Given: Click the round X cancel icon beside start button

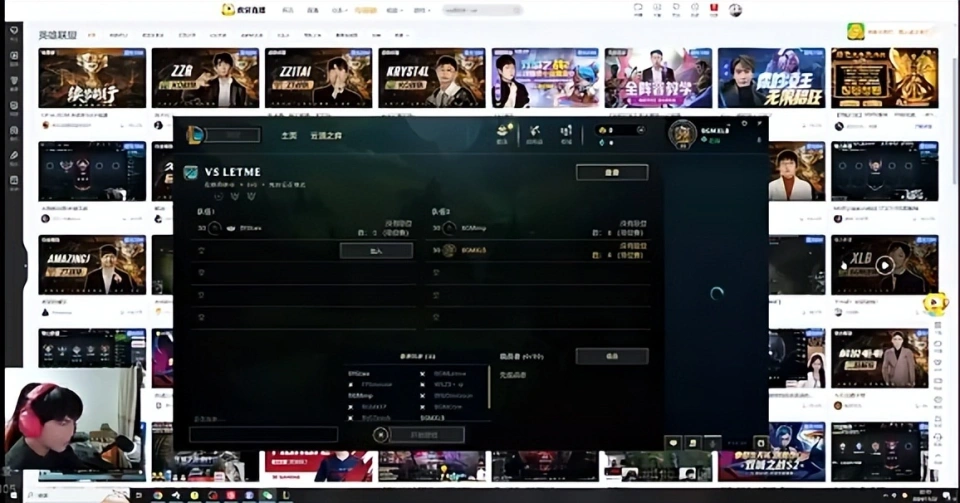Looking at the screenshot, I should (380, 434).
